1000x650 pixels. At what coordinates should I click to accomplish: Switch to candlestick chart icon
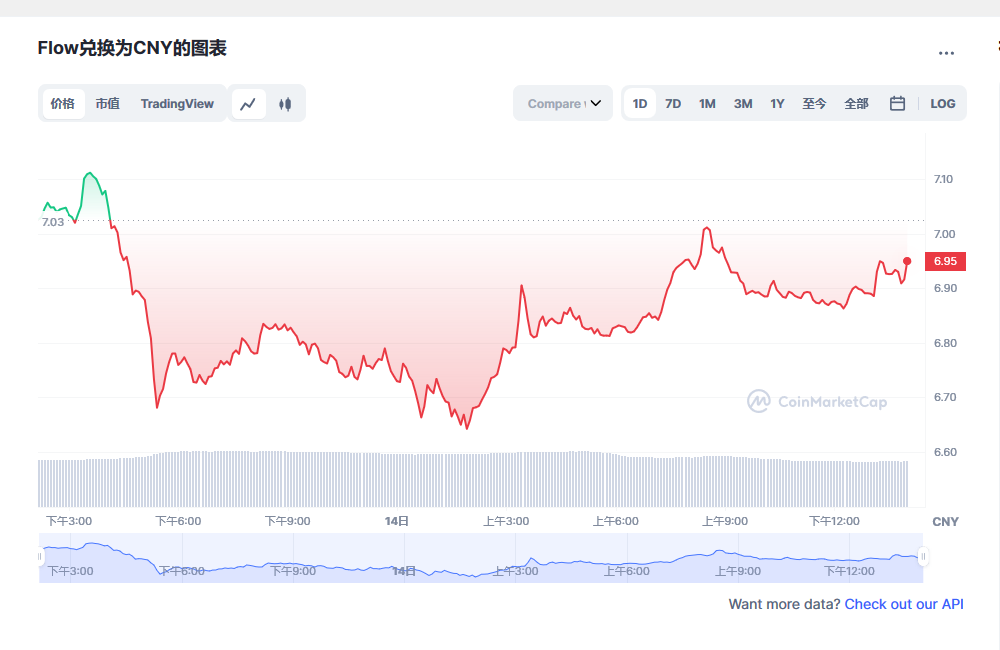pos(285,104)
